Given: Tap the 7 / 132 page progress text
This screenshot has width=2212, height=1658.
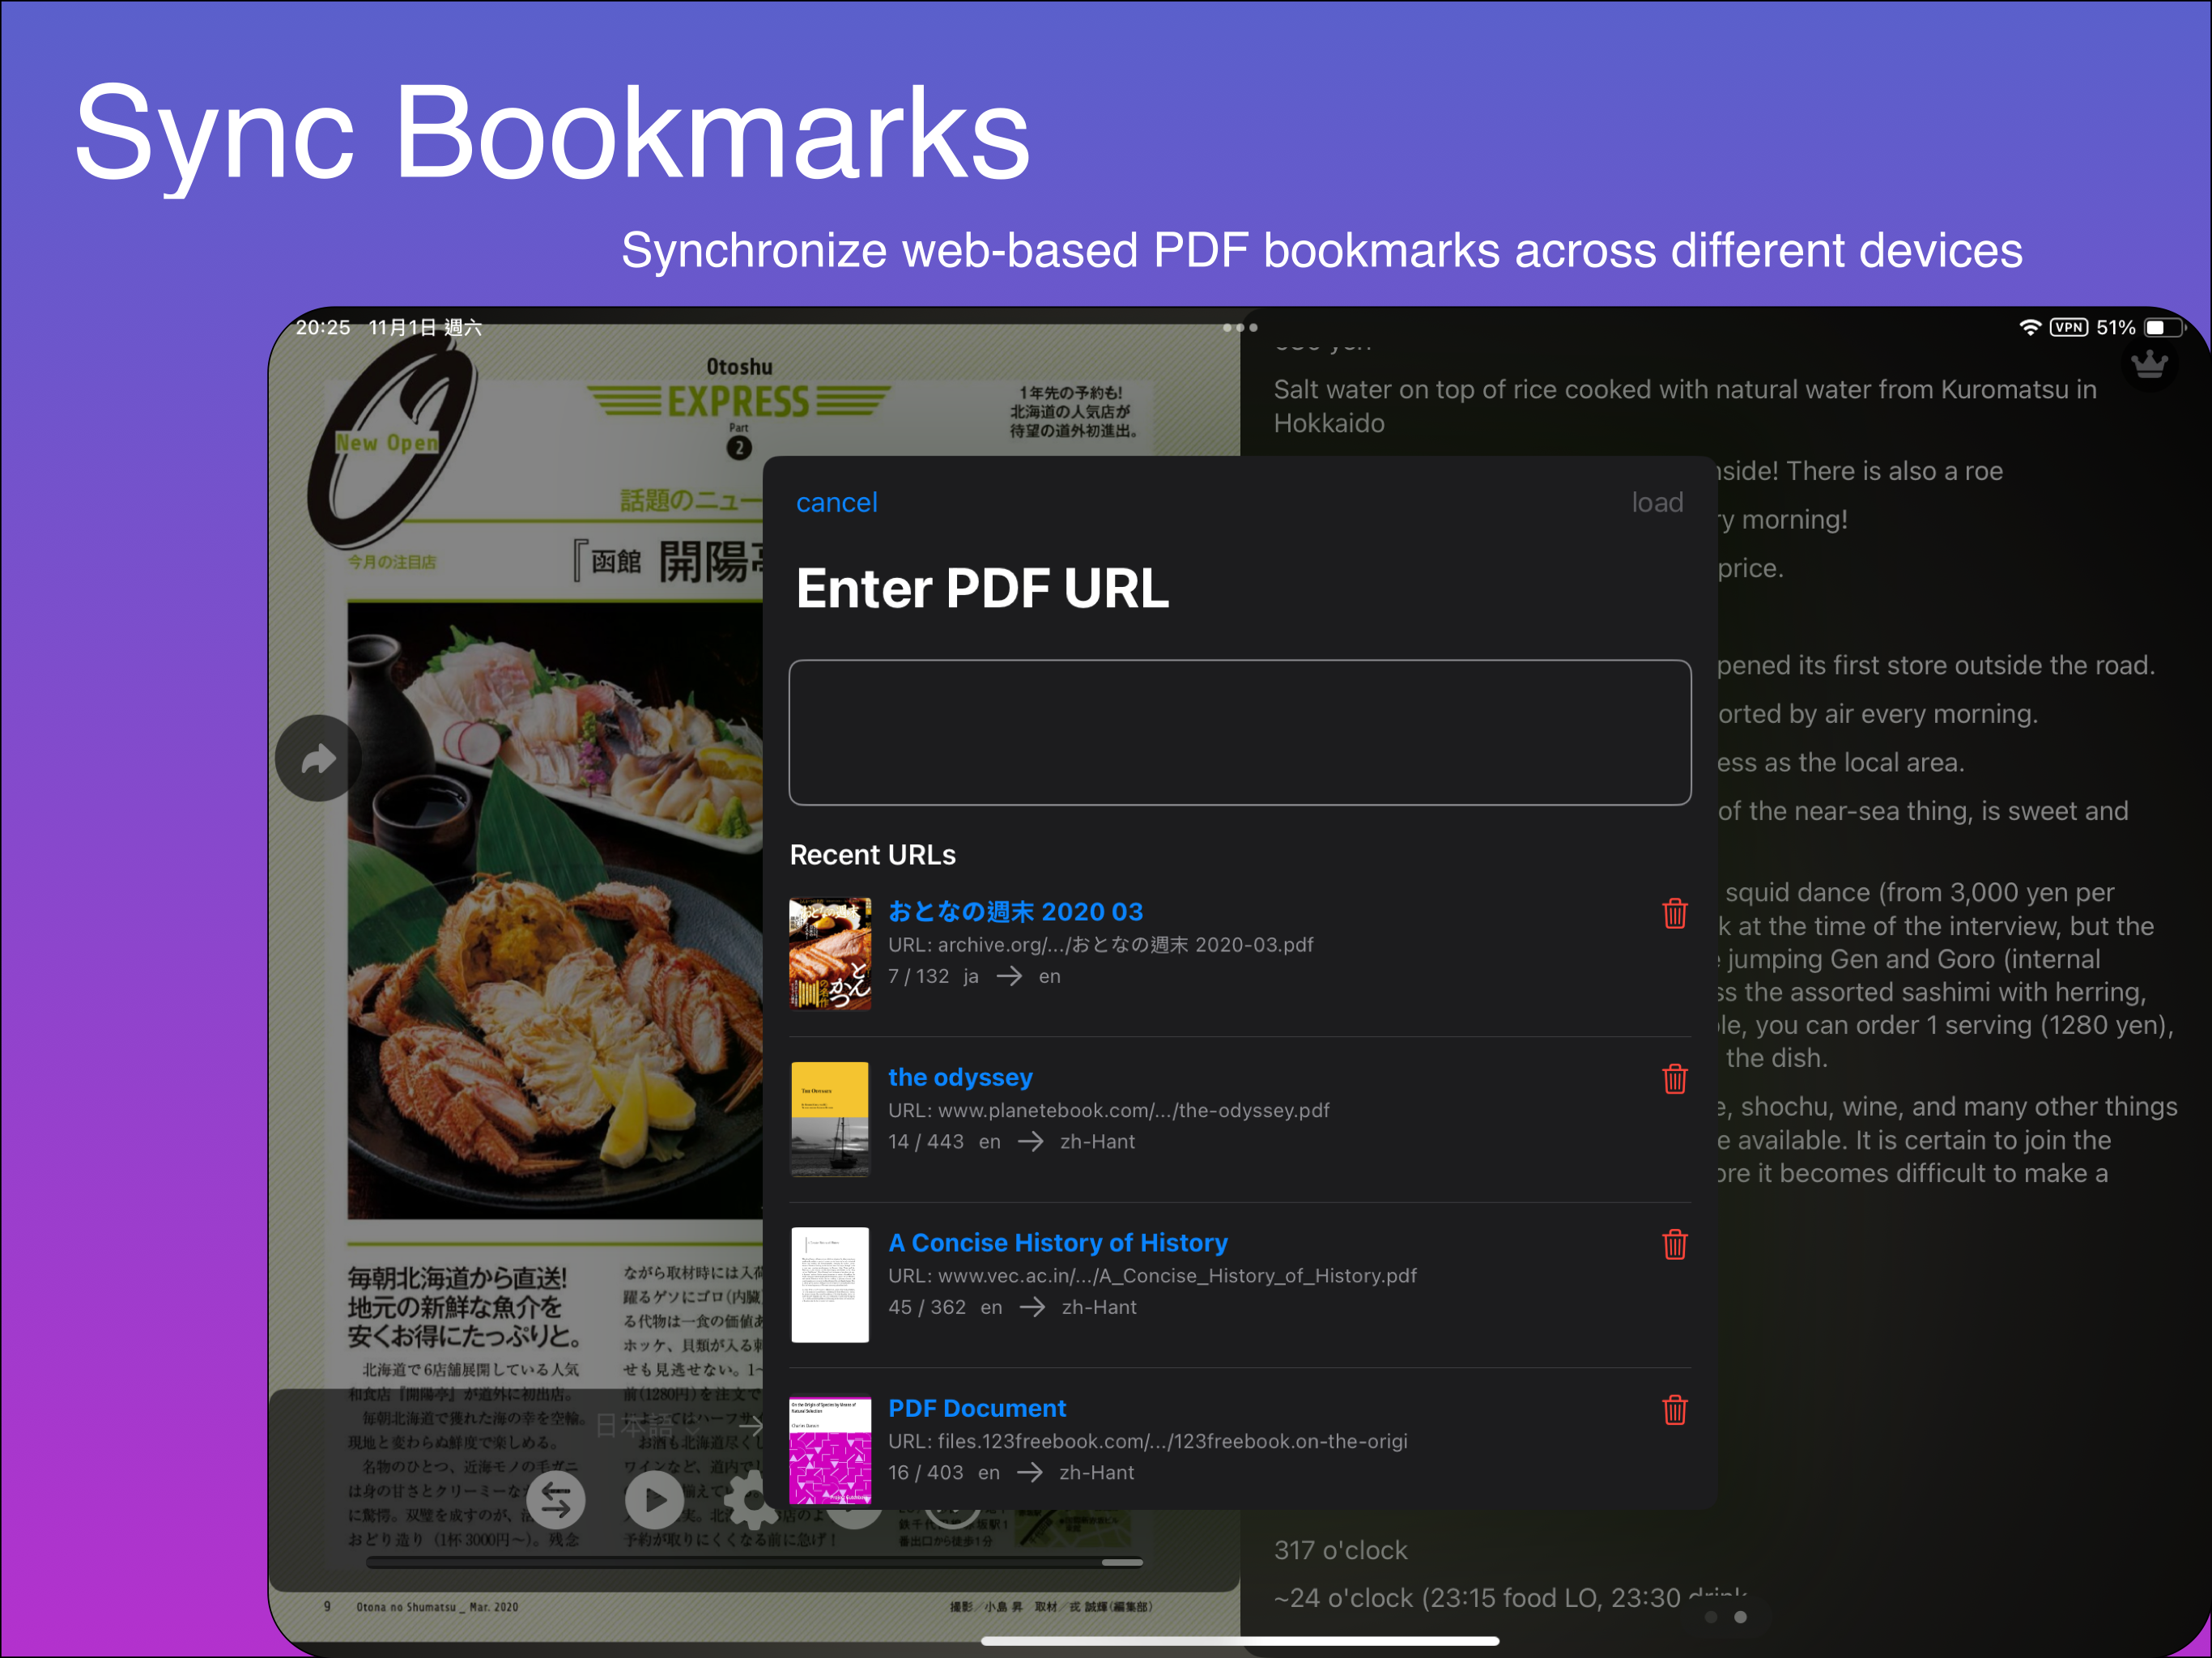Looking at the screenshot, I should tap(918, 976).
